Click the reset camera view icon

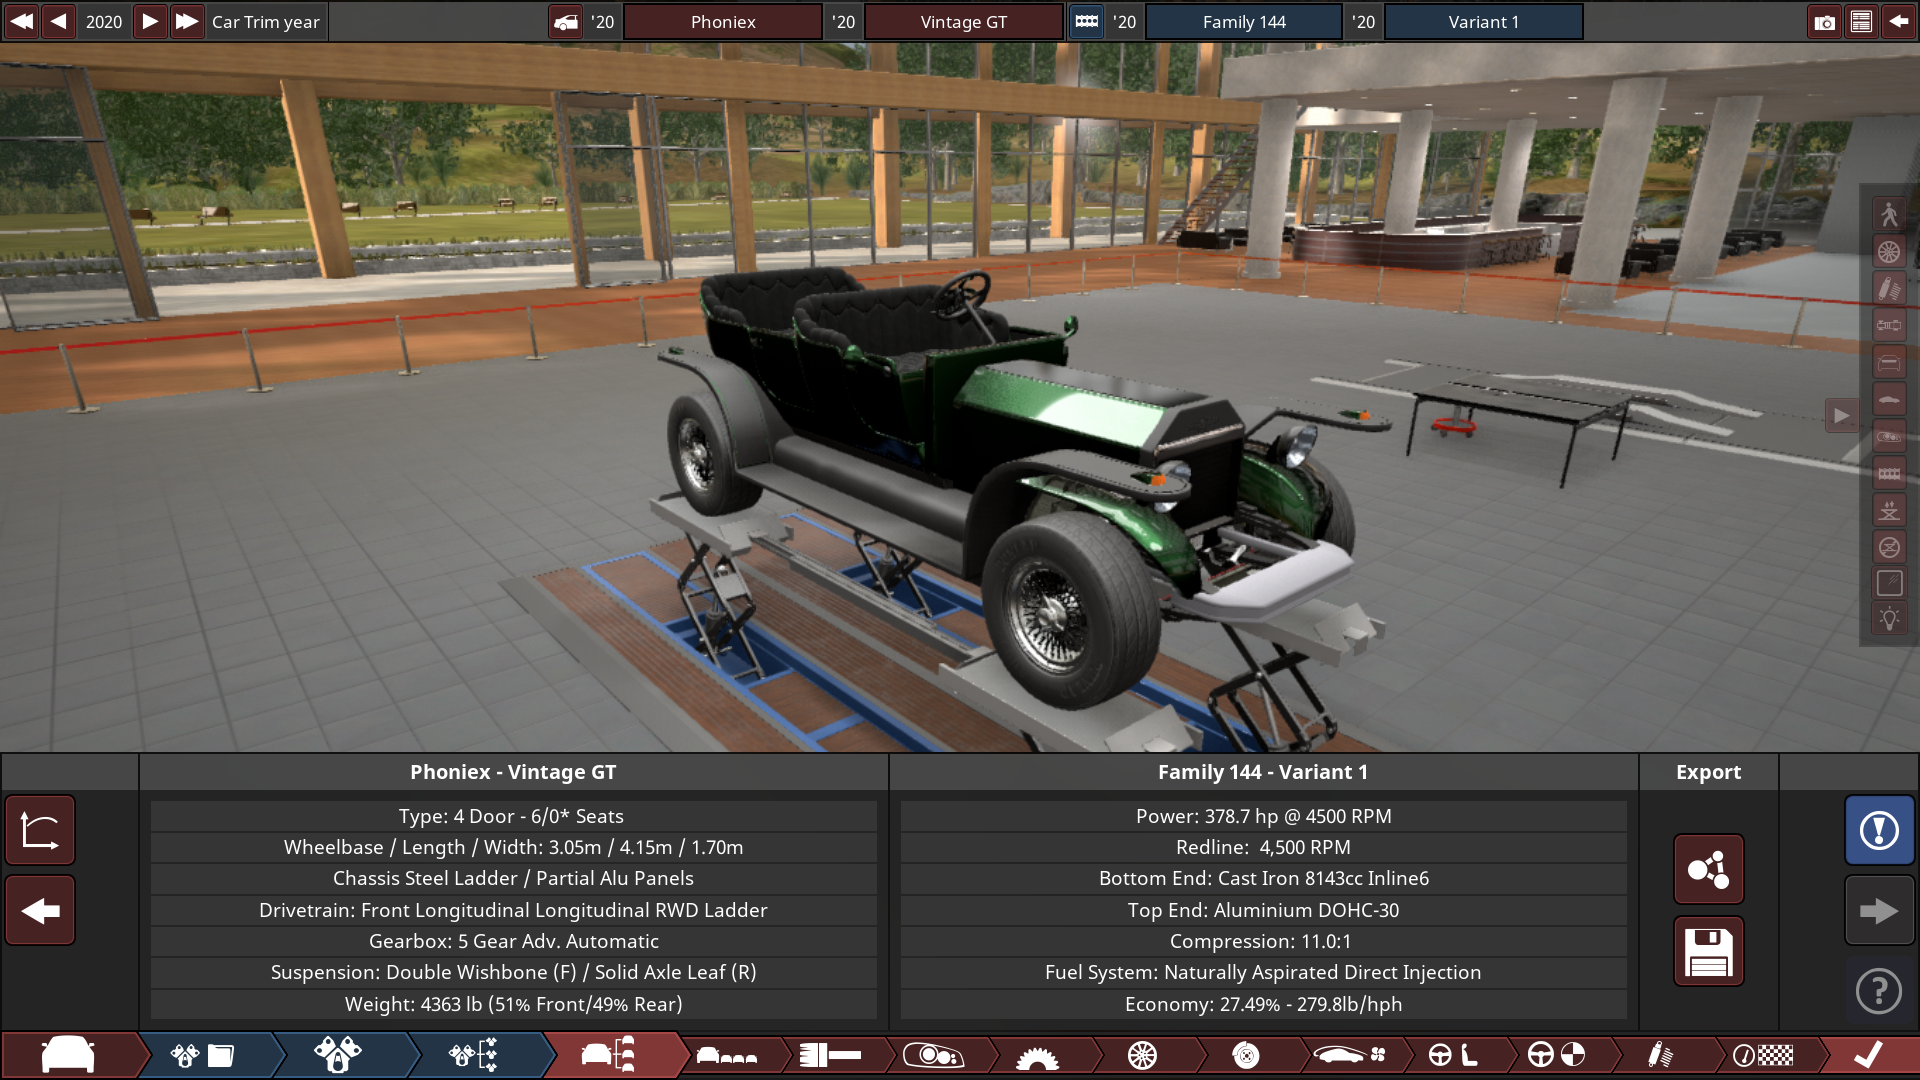coord(40,830)
